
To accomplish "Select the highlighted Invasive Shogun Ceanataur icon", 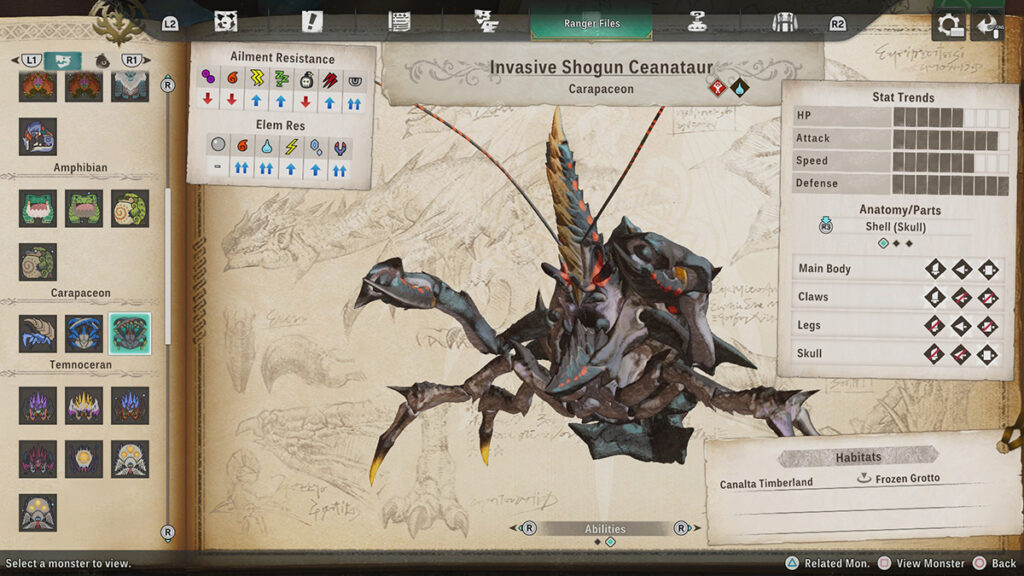I will 130,333.
